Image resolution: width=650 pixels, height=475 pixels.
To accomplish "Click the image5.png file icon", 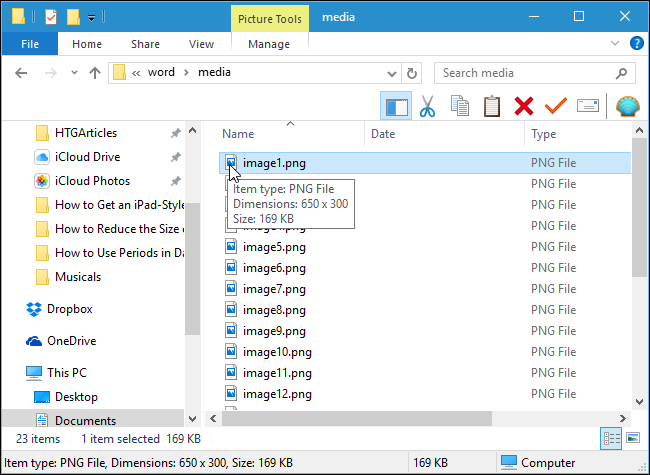I will pos(231,247).
